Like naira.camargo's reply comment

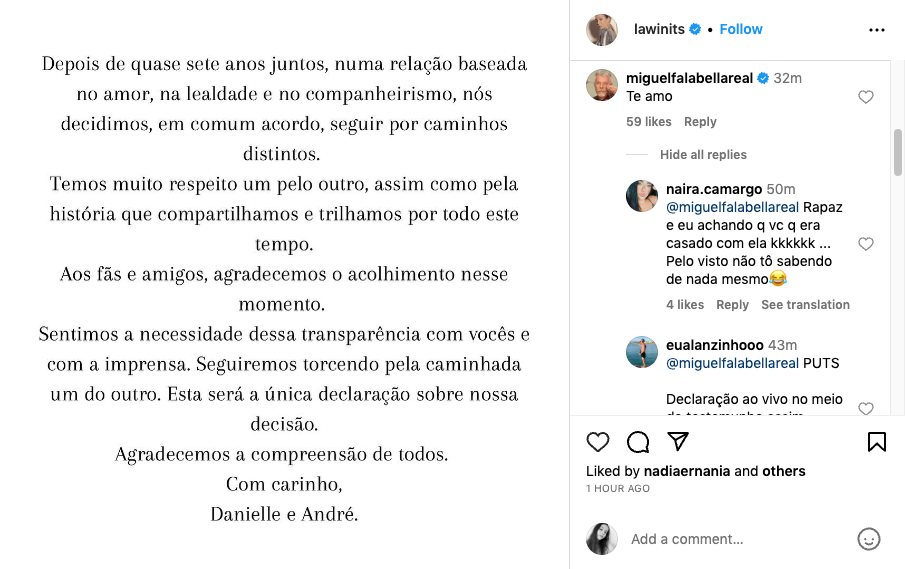(866, 244)
